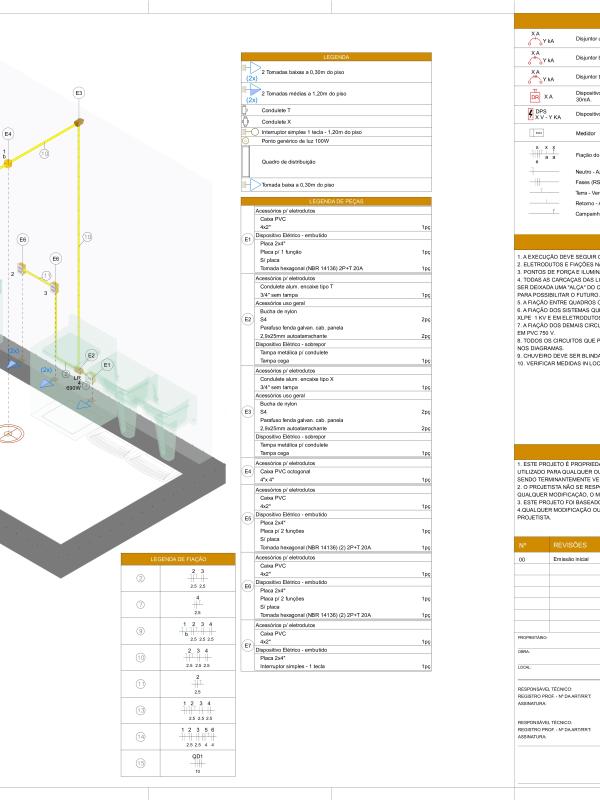Select wiring circle 14 in Legenda de Fiação
Image resolution: width=600 pixels, height=800 pixels.
pos(140,737)
